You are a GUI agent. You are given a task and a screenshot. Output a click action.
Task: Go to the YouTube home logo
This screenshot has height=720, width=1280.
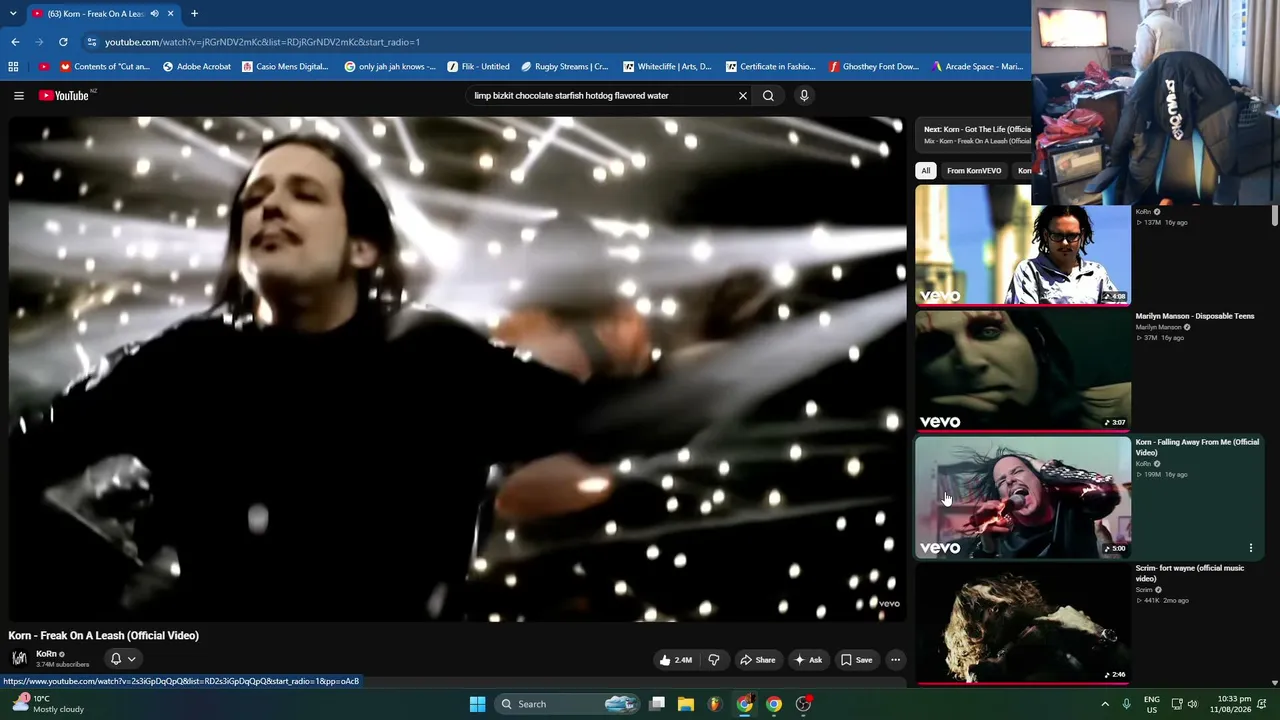point(64,96)
